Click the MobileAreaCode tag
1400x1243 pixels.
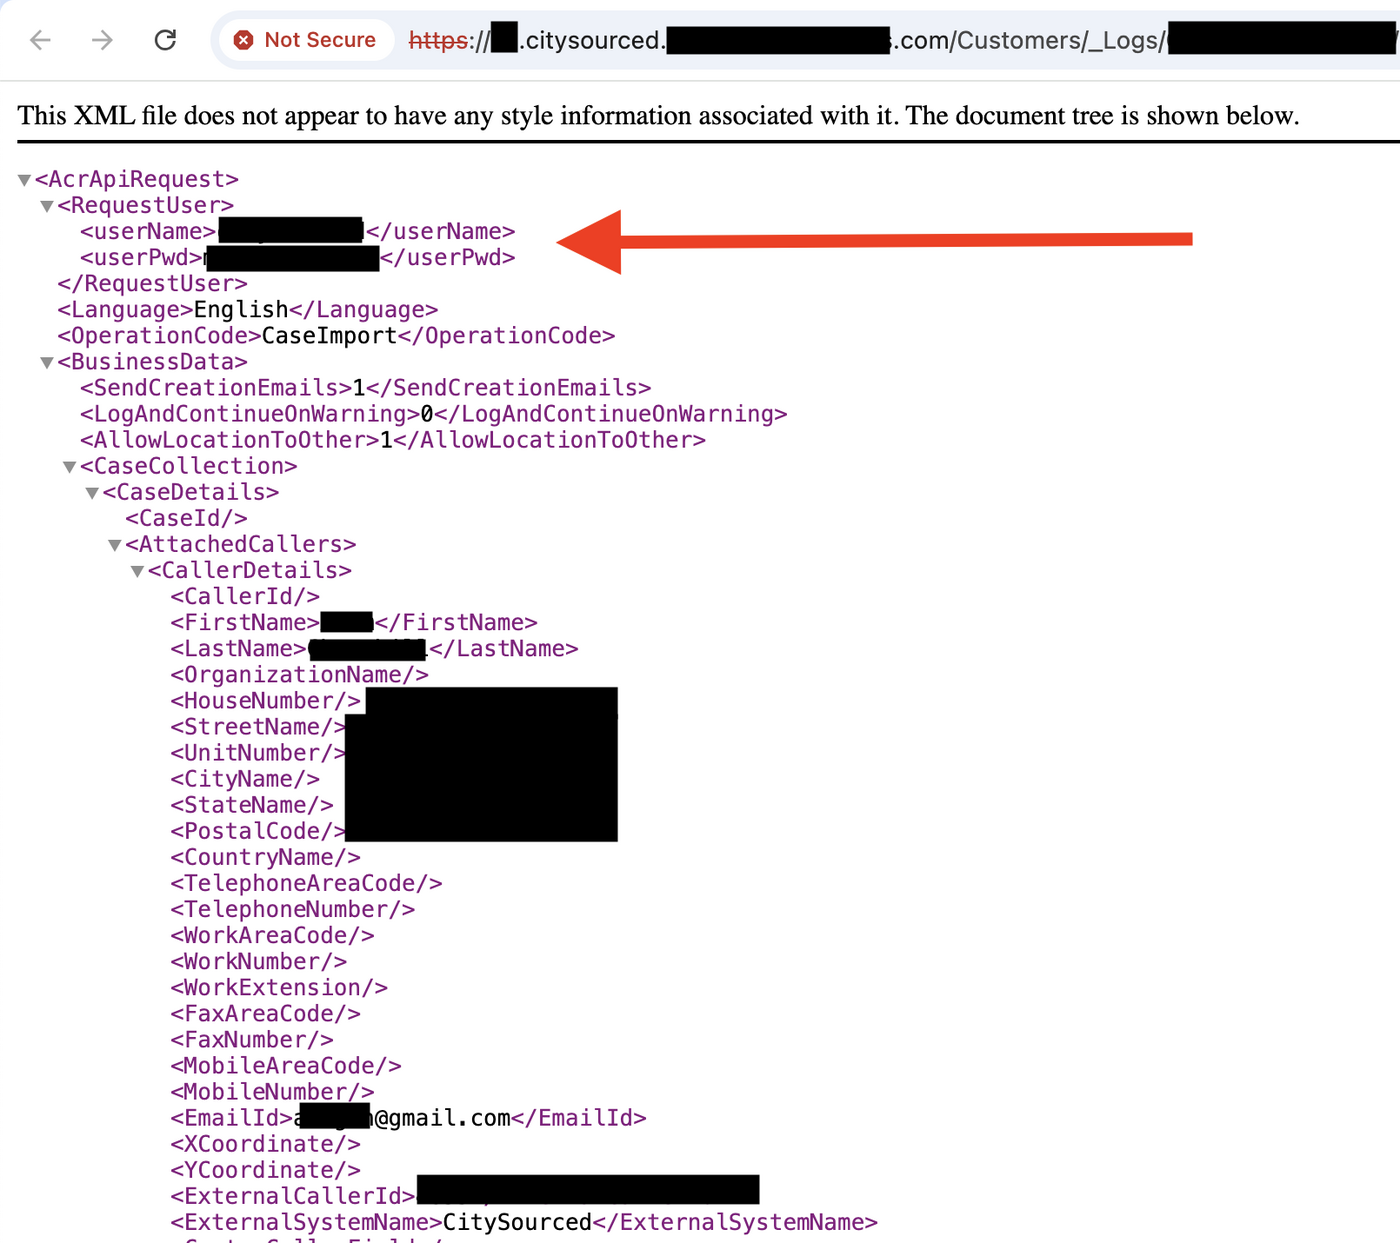tap(286, 1066)
